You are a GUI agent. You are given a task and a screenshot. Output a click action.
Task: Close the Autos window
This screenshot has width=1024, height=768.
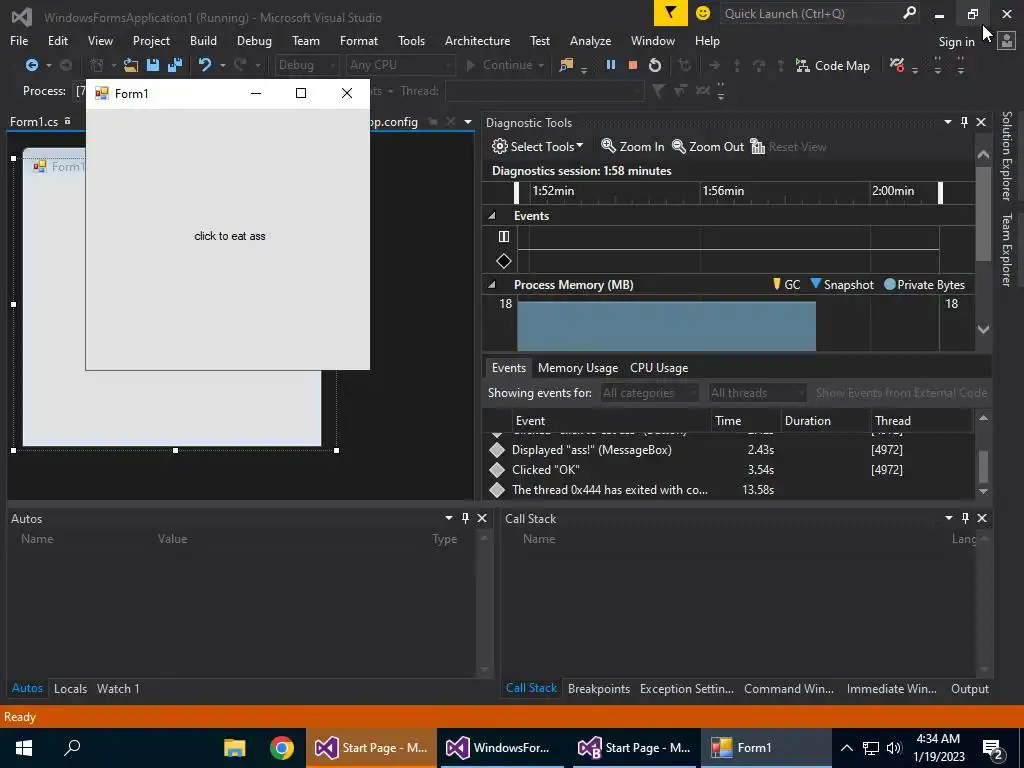click(482, 518)
